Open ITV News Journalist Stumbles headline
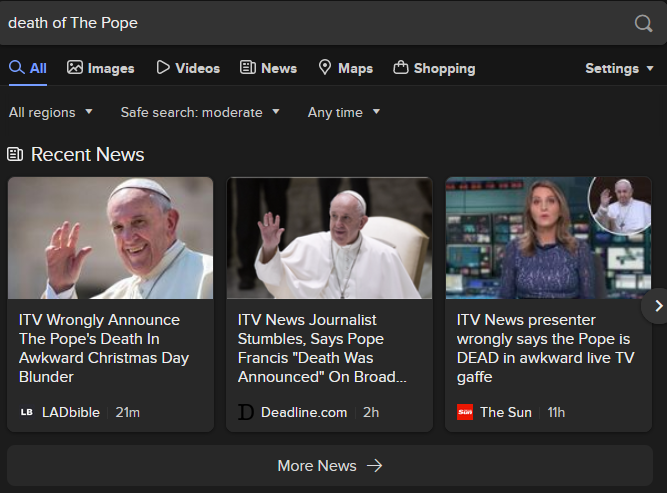The image size is (667, 493). pyautogui.click(x=322, y=348)
